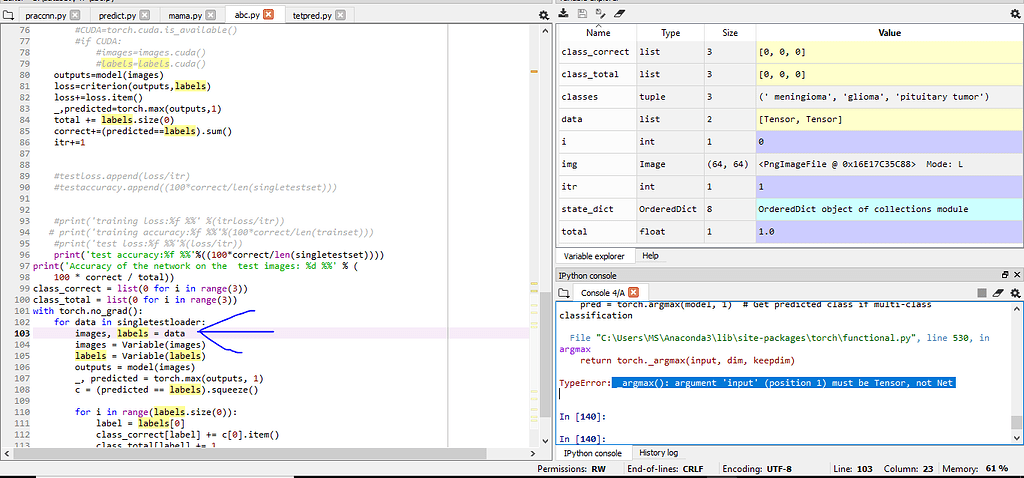Sort variables by the Size column header

pyautogui.click(x=730, y=33)
